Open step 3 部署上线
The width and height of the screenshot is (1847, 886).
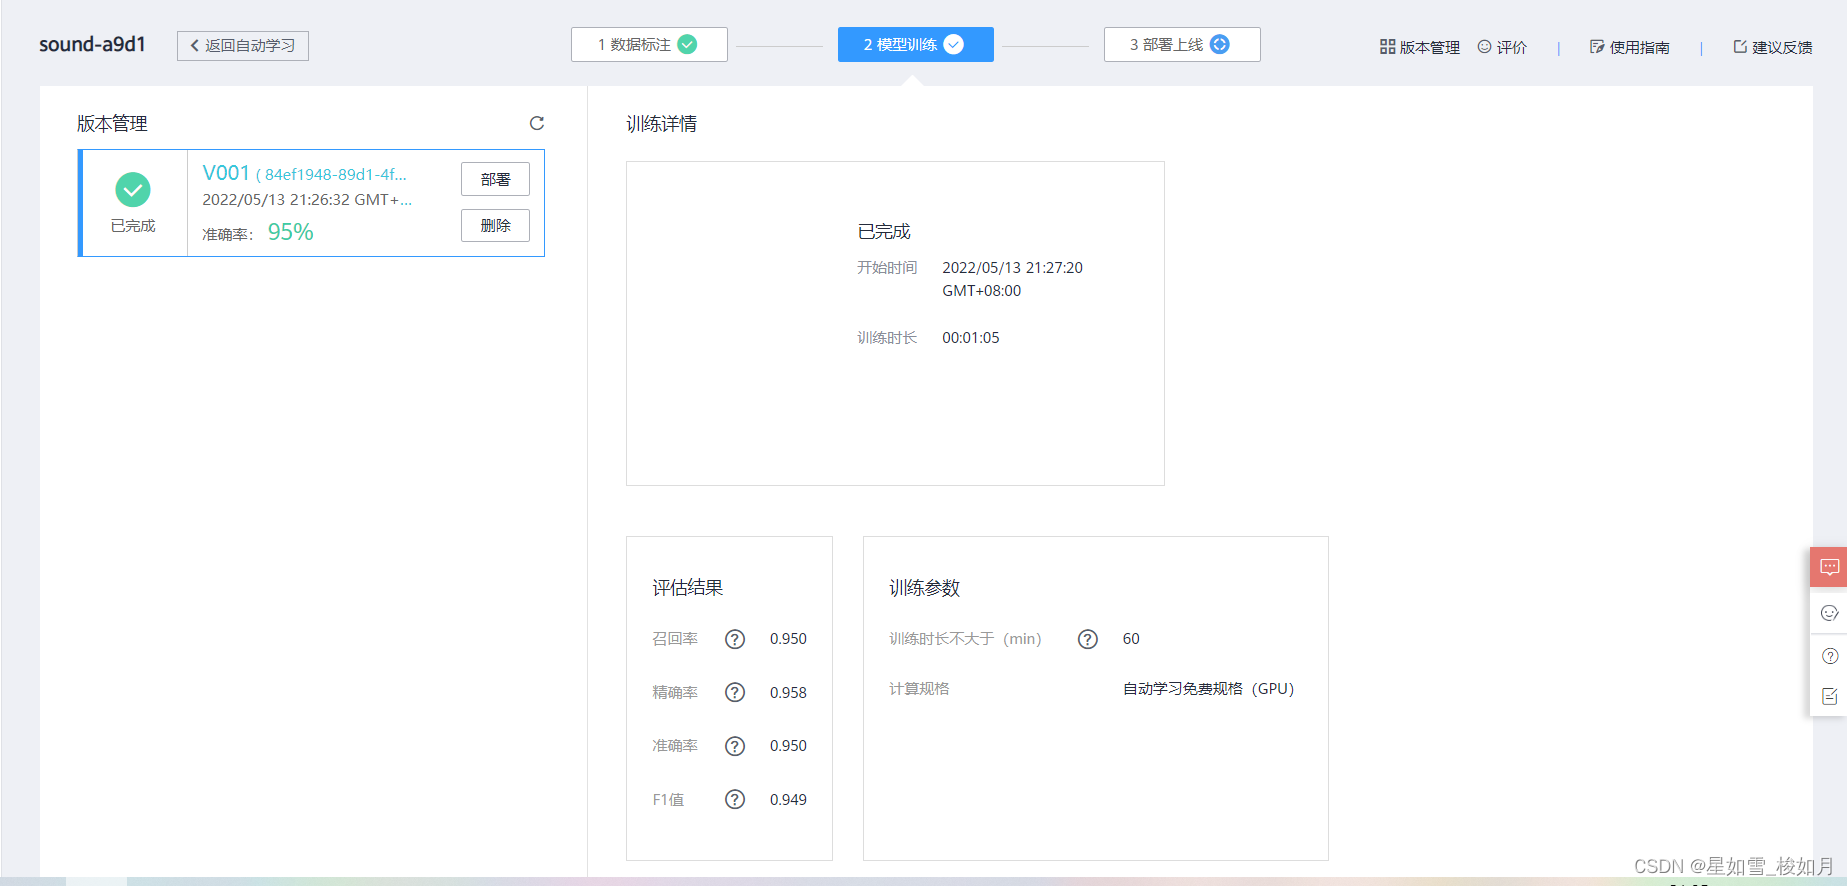[1182, 44]
